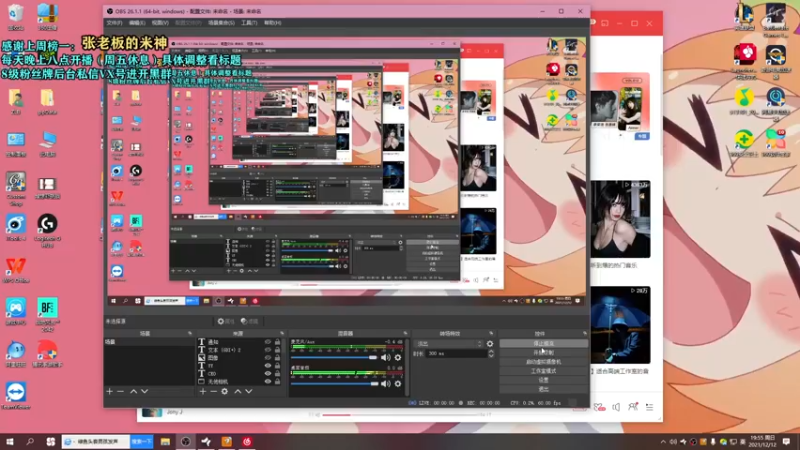Pop out the 控件 dock panel icon

(x=584, y=333)
